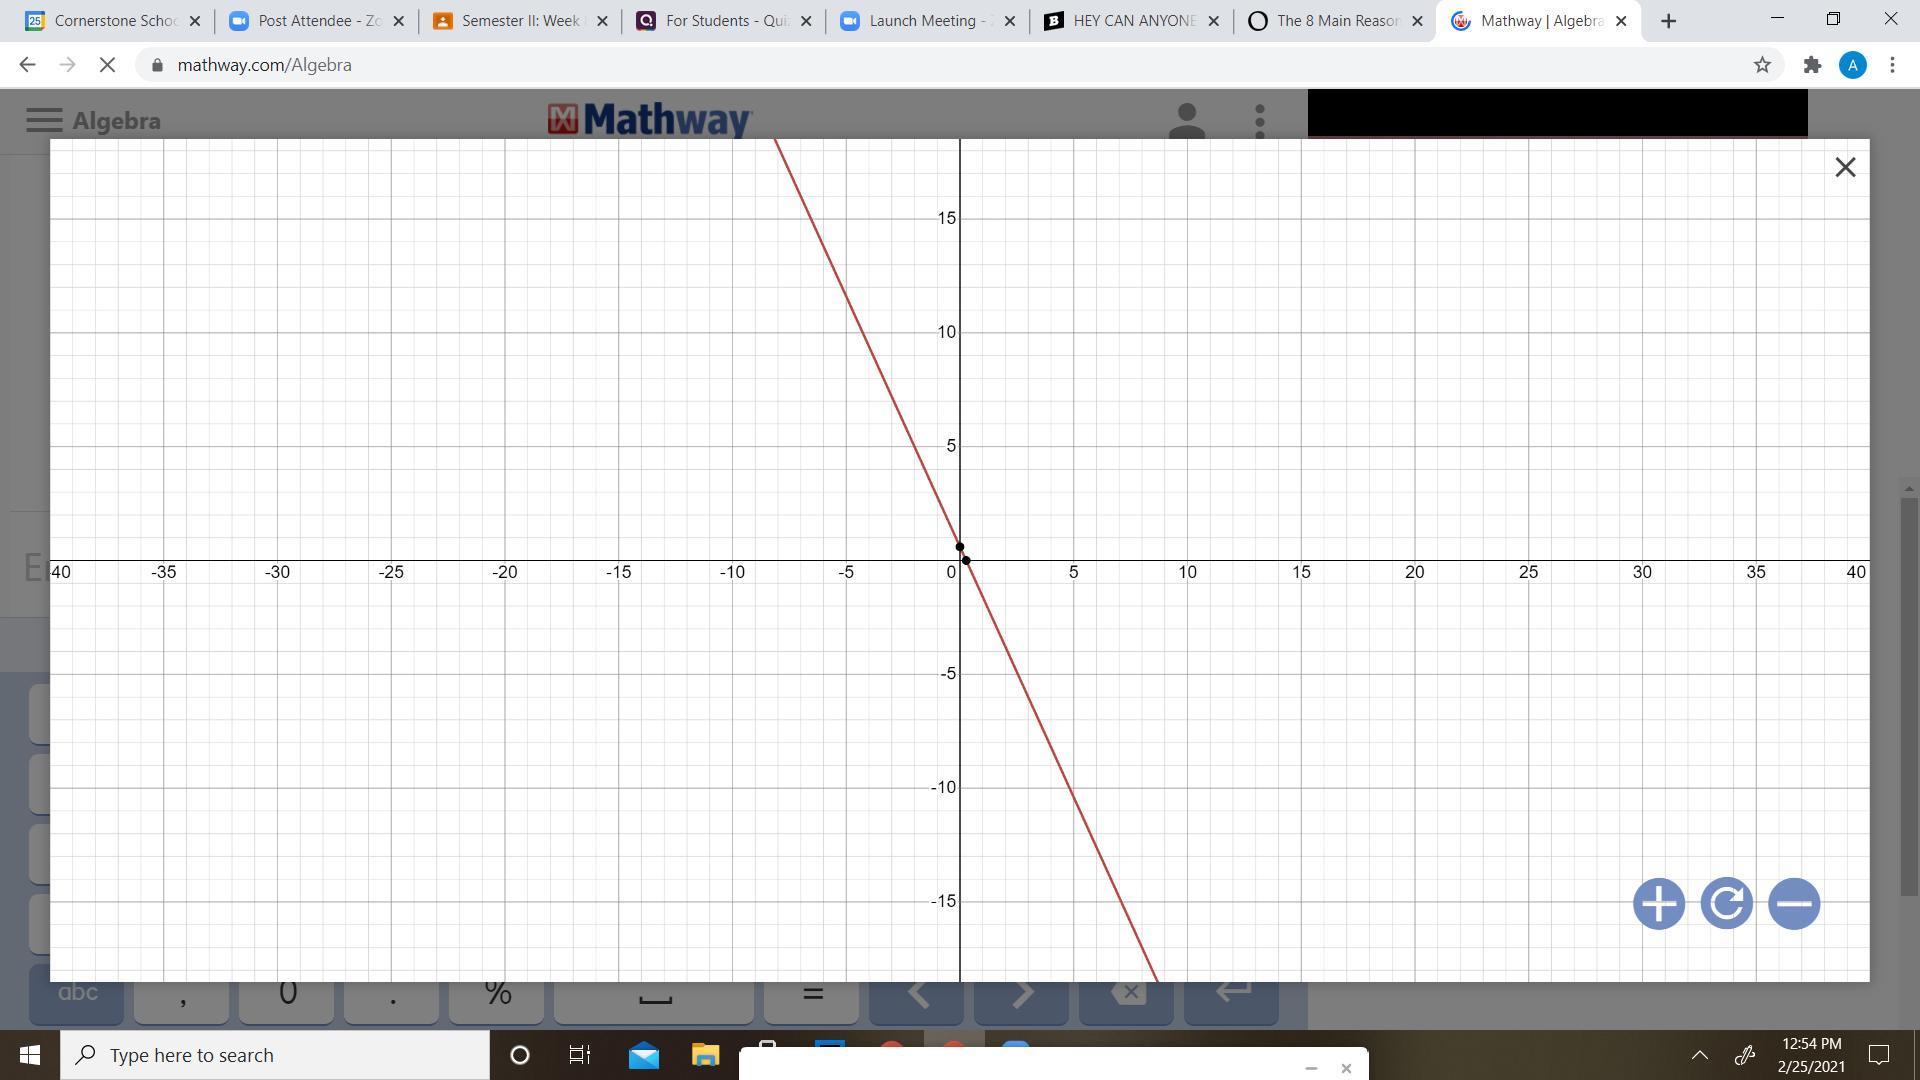Zoom in the graph with plus button

[1658, 904]
